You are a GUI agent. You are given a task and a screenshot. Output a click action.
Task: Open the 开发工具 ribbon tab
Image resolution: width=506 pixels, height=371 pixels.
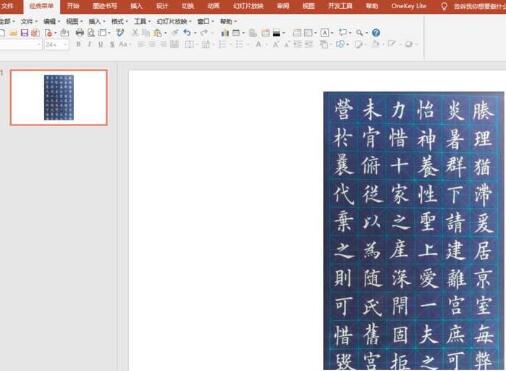tap(340, 6)
